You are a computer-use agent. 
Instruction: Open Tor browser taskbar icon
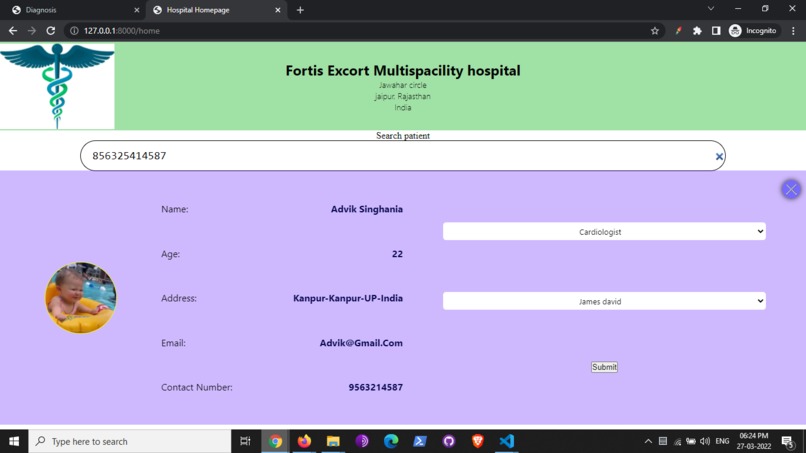(362, 441)
